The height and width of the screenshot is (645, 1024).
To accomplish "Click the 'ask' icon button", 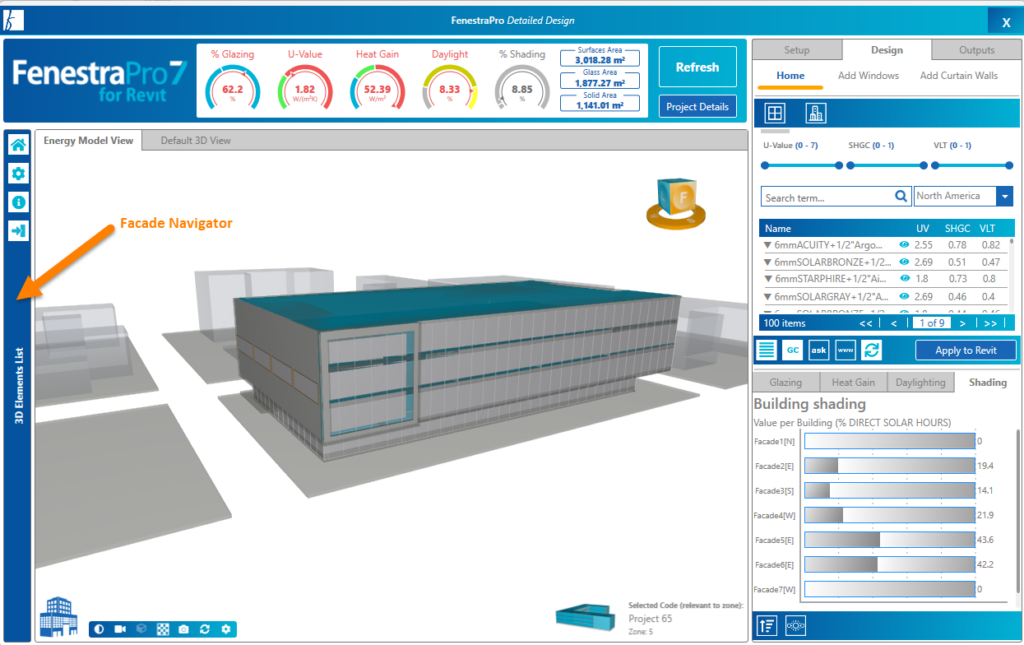I will click(819, 350).
